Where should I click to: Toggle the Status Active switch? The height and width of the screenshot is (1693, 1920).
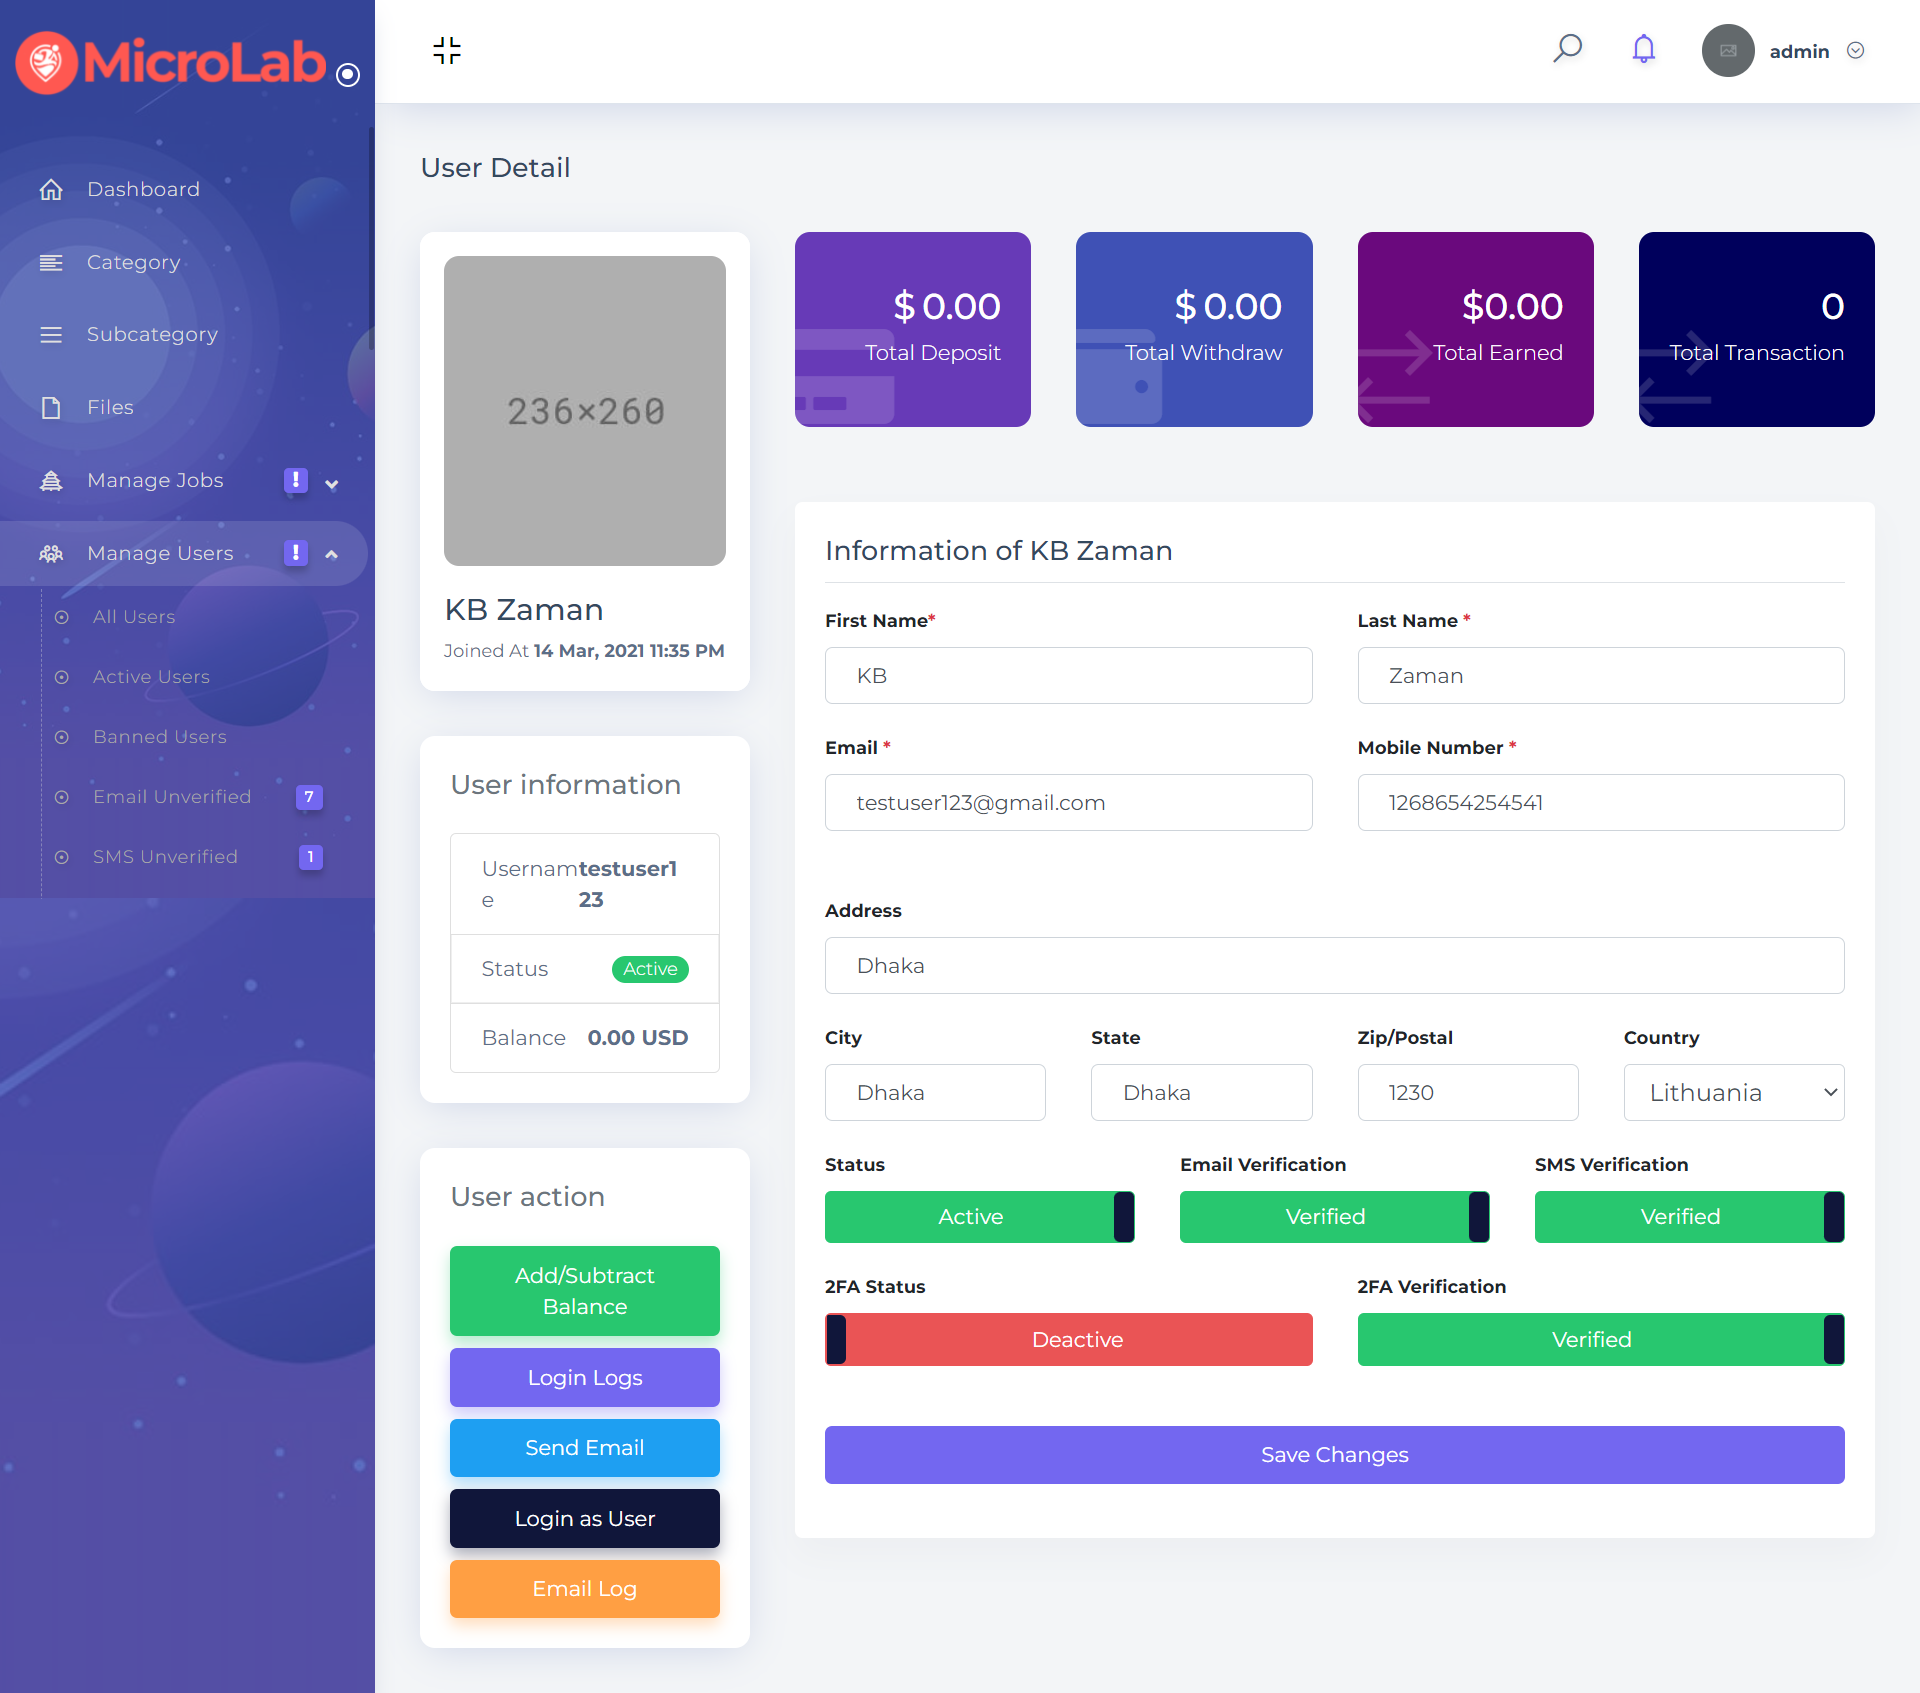(x=979, y=1217)
